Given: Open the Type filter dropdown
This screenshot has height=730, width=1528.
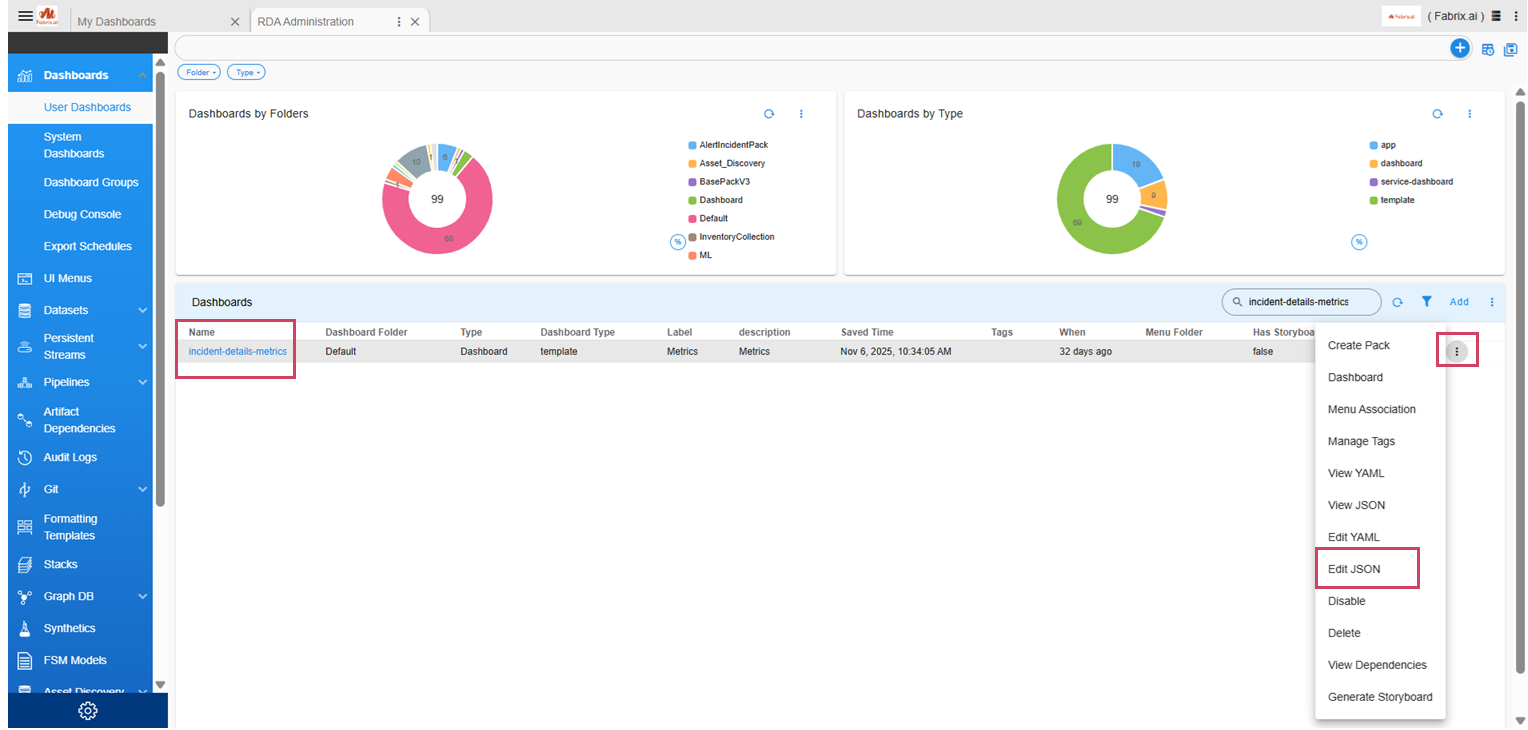Looking at the screenshot, I should pos(246,72).
